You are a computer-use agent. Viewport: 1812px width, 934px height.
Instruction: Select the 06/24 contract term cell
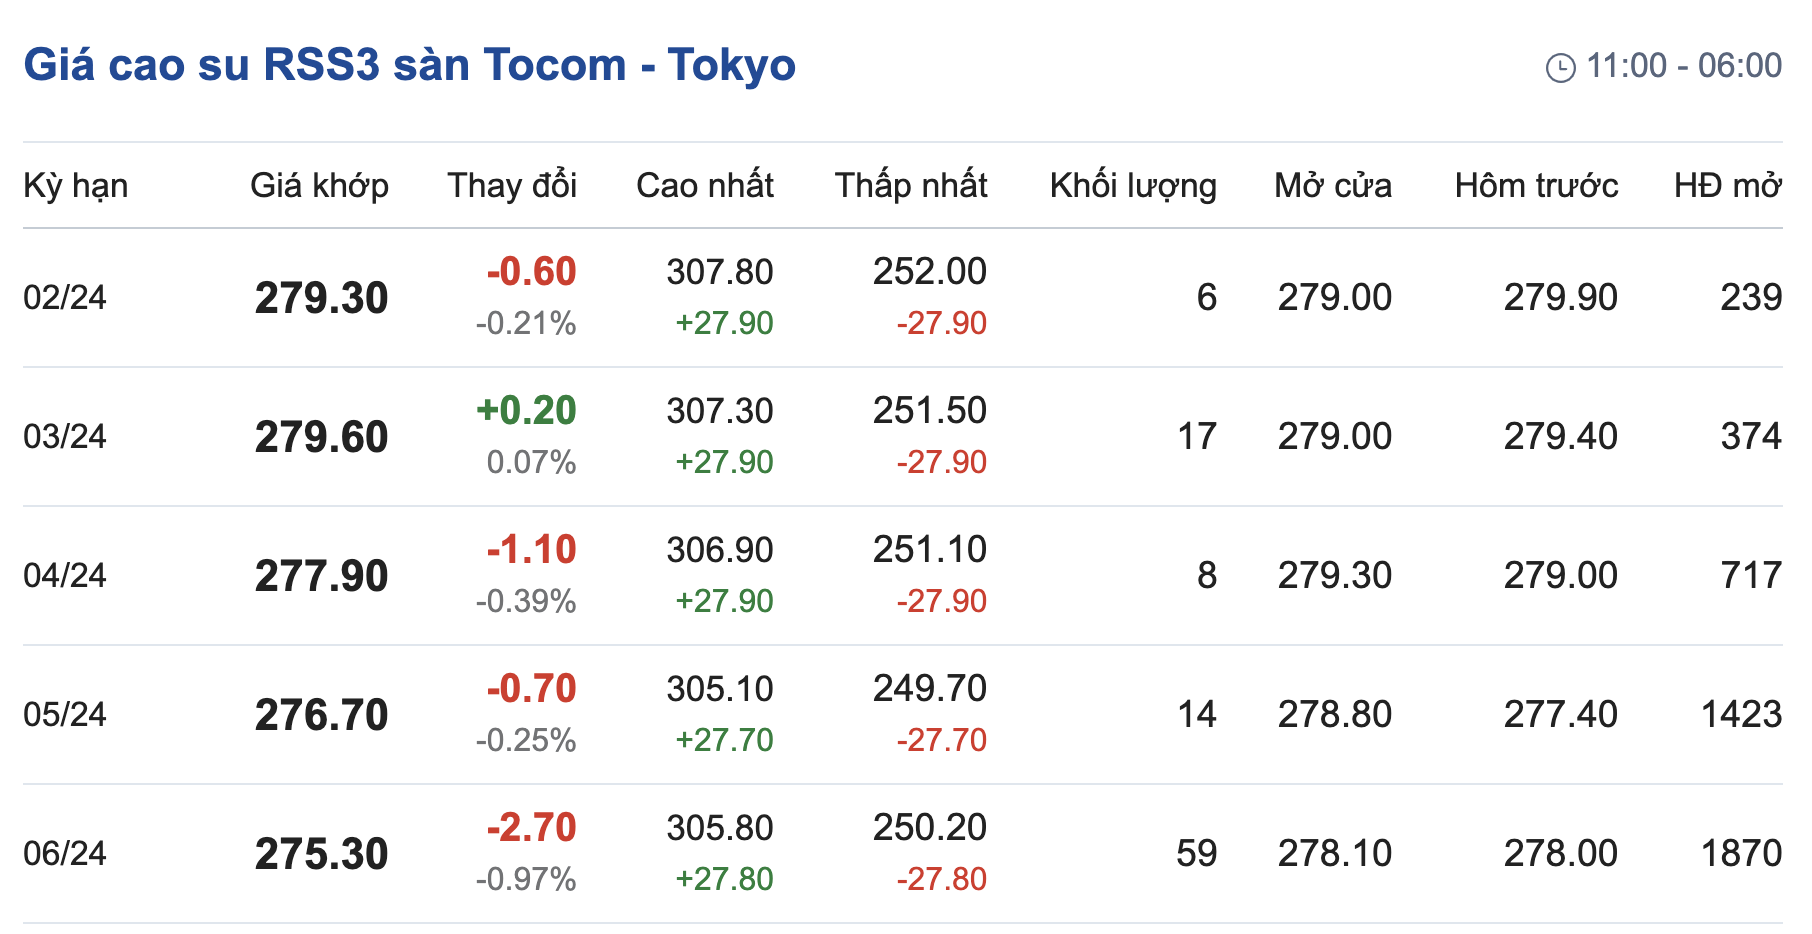point(65,854)
